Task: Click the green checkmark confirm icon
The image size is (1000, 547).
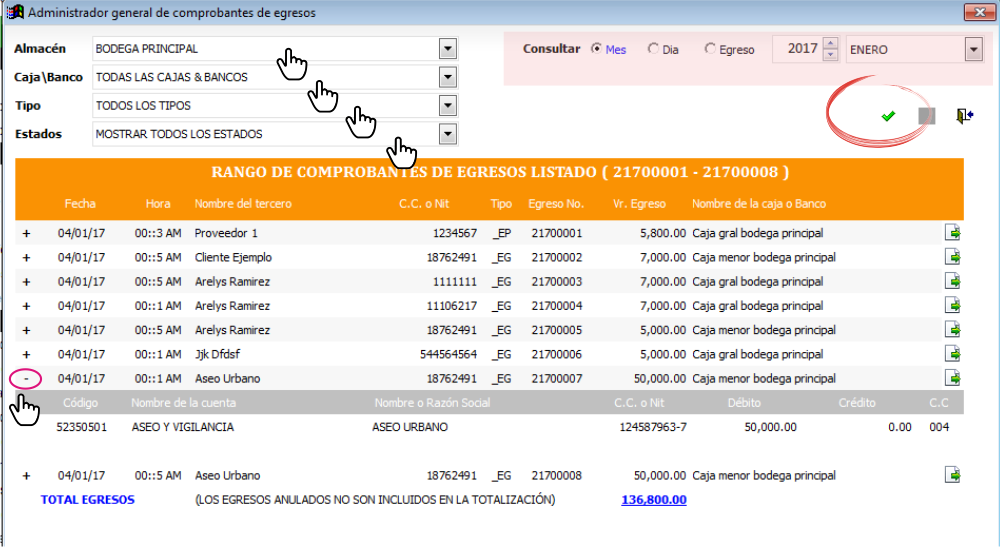Action: (888, 116)
